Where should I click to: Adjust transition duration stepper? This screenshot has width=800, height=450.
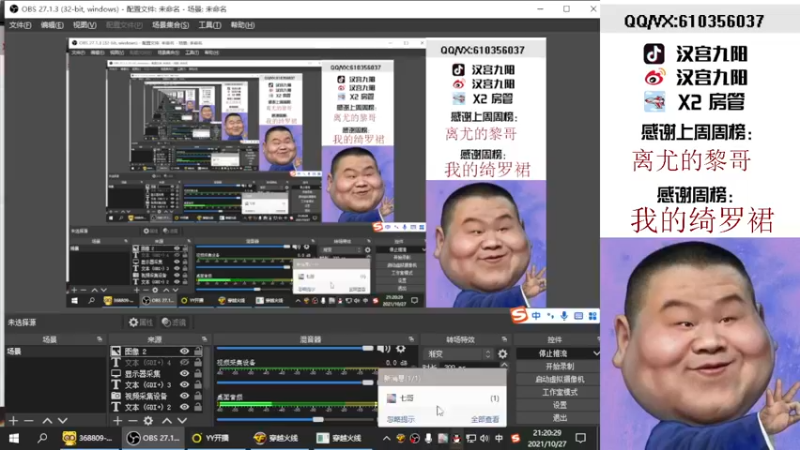[504, 365]
